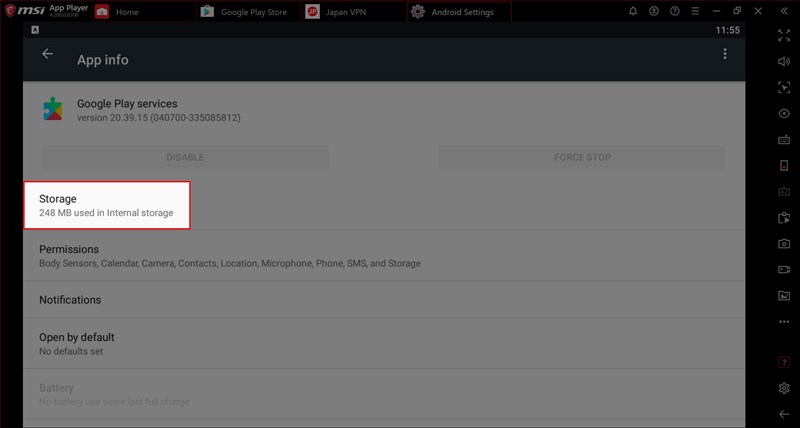This screenshot has width=800, height=428.
Task: Open more options three dots in sidebar
Action: click(784, 322)
